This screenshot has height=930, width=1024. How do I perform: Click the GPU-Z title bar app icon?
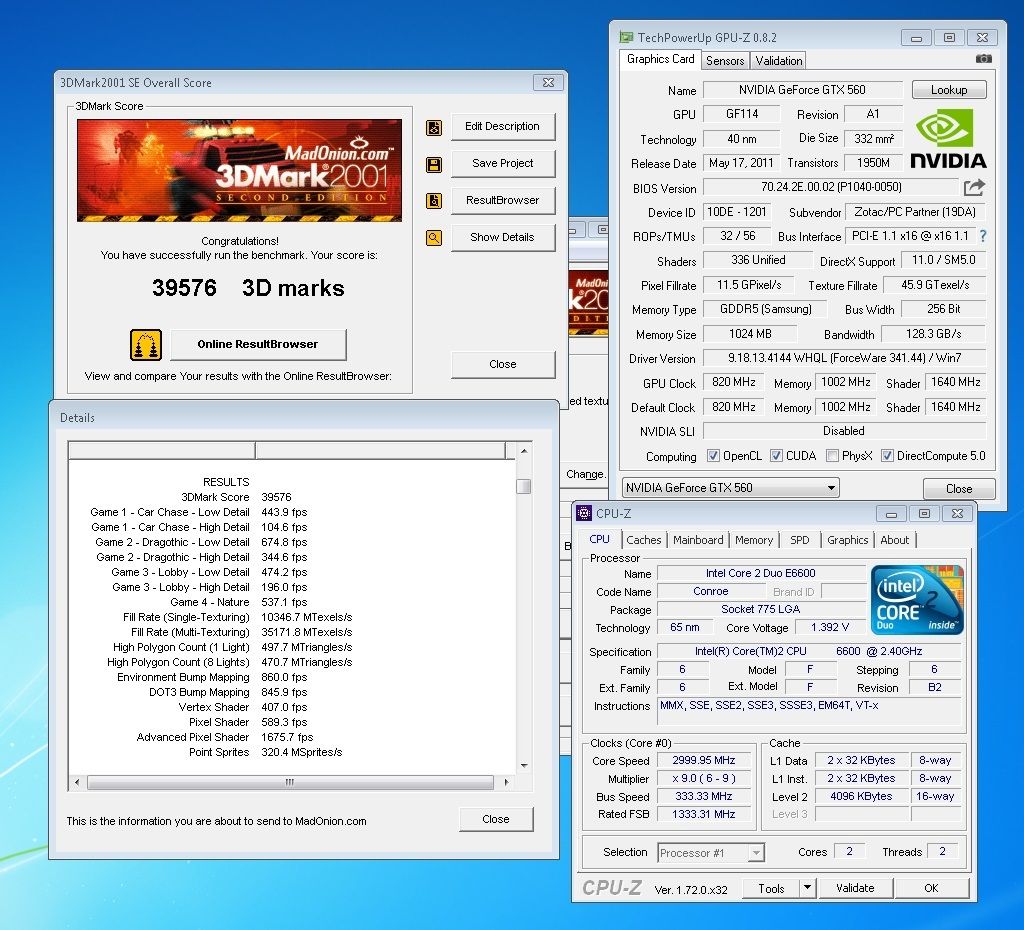pos(626,37)
